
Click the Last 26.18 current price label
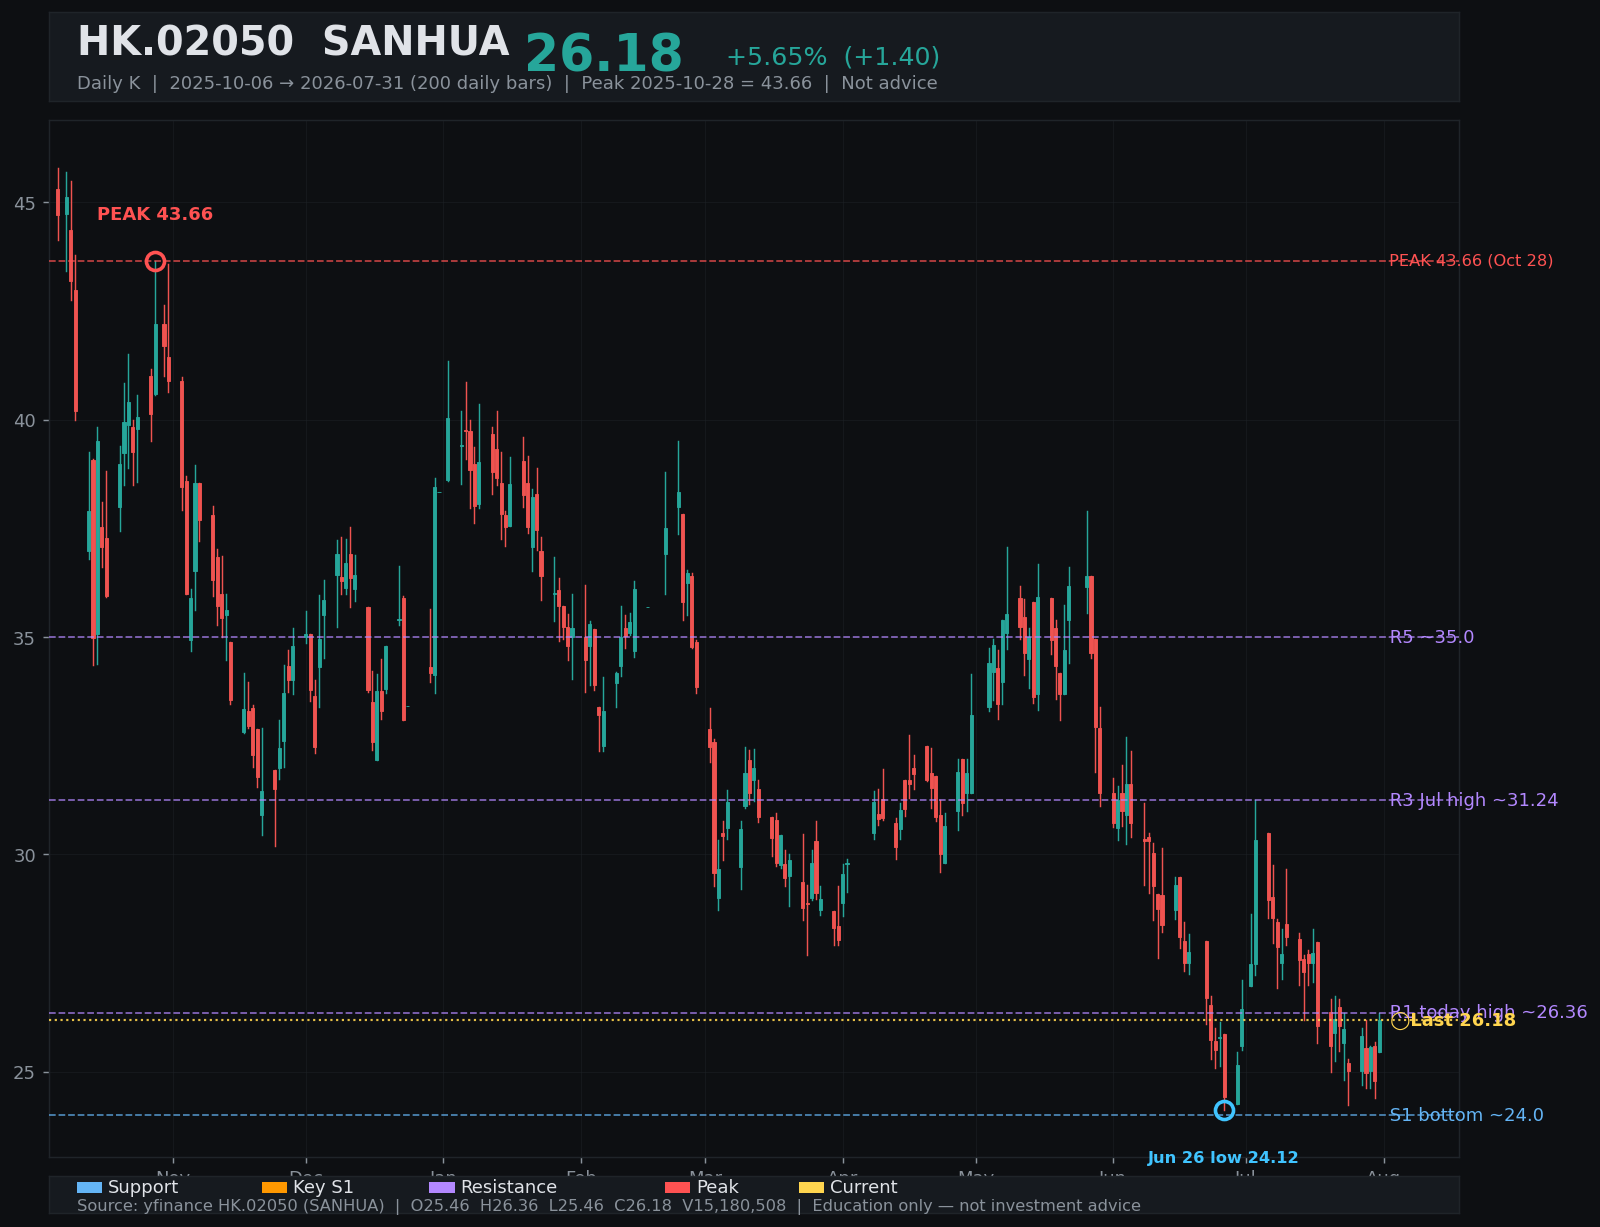tap(1463, 1020)
